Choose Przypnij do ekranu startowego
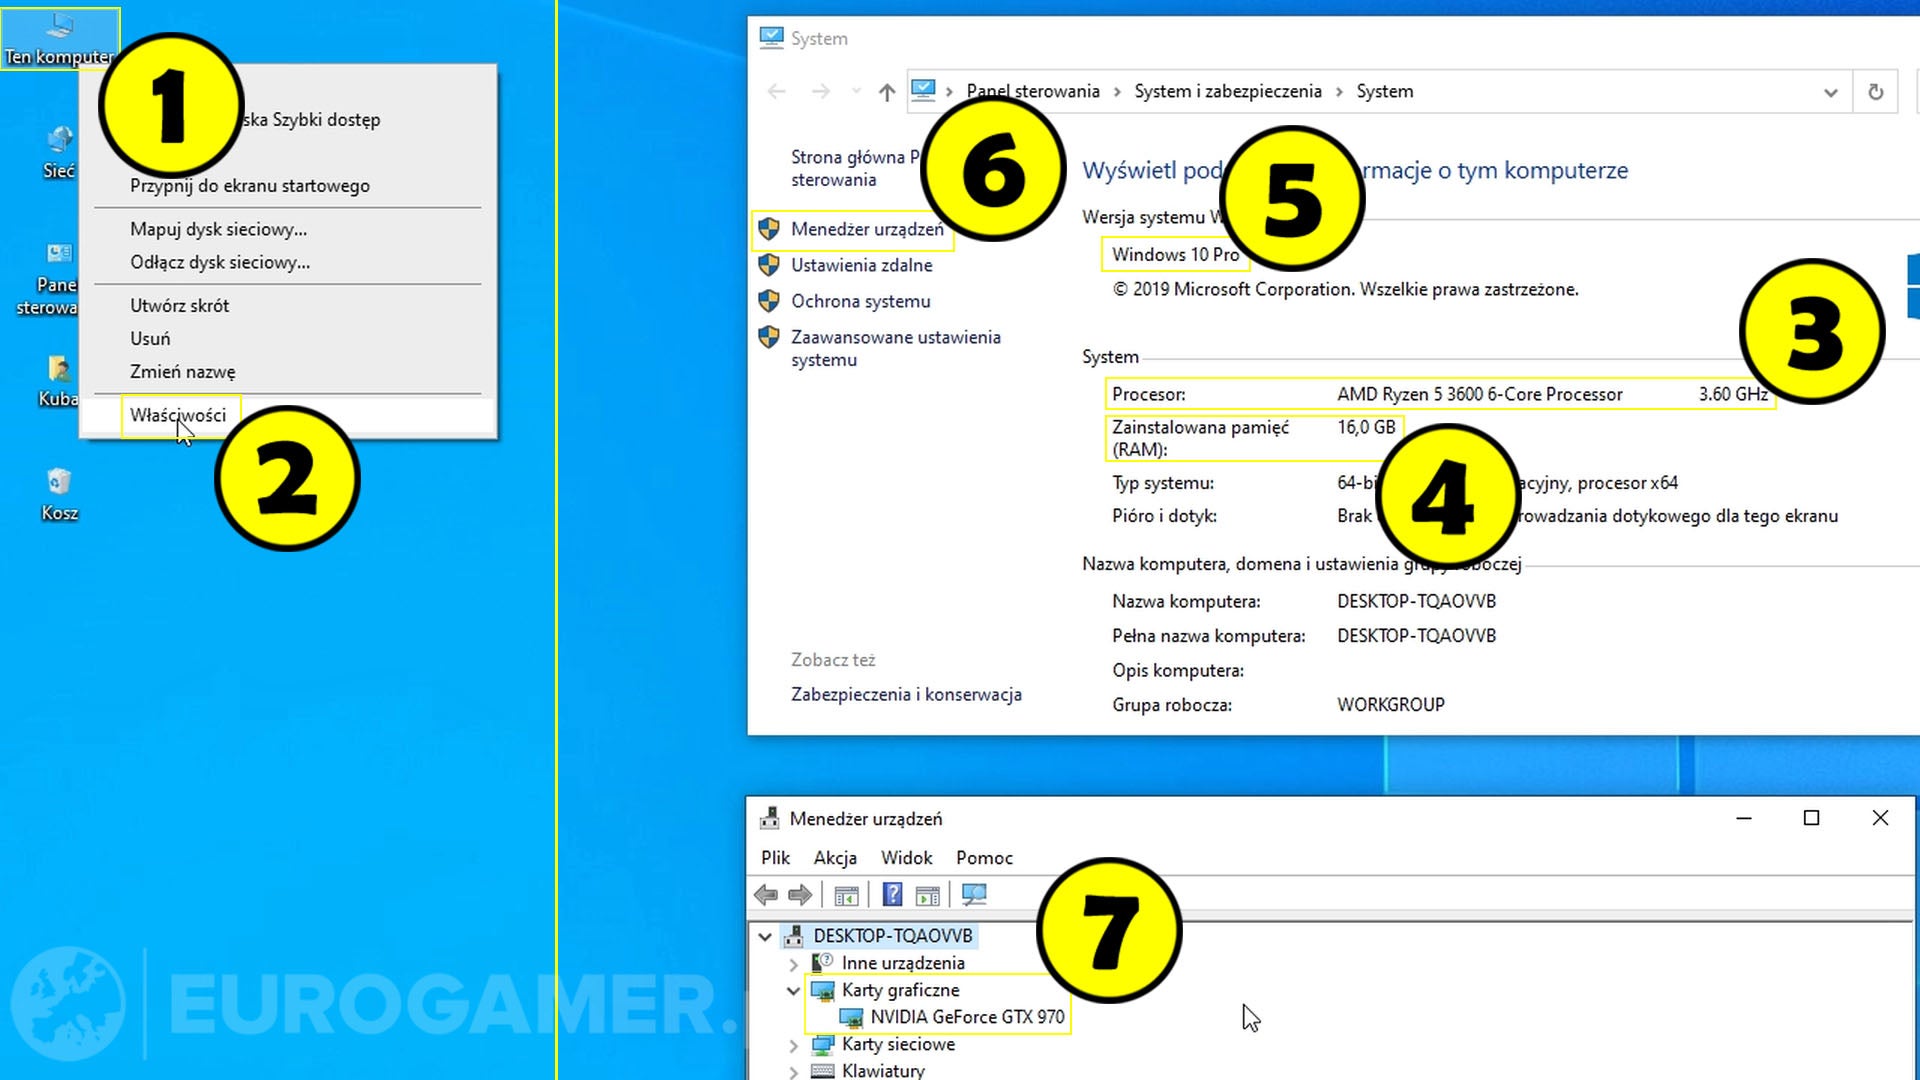Viewport: 1920px width, 1080px height. (250, 185)
